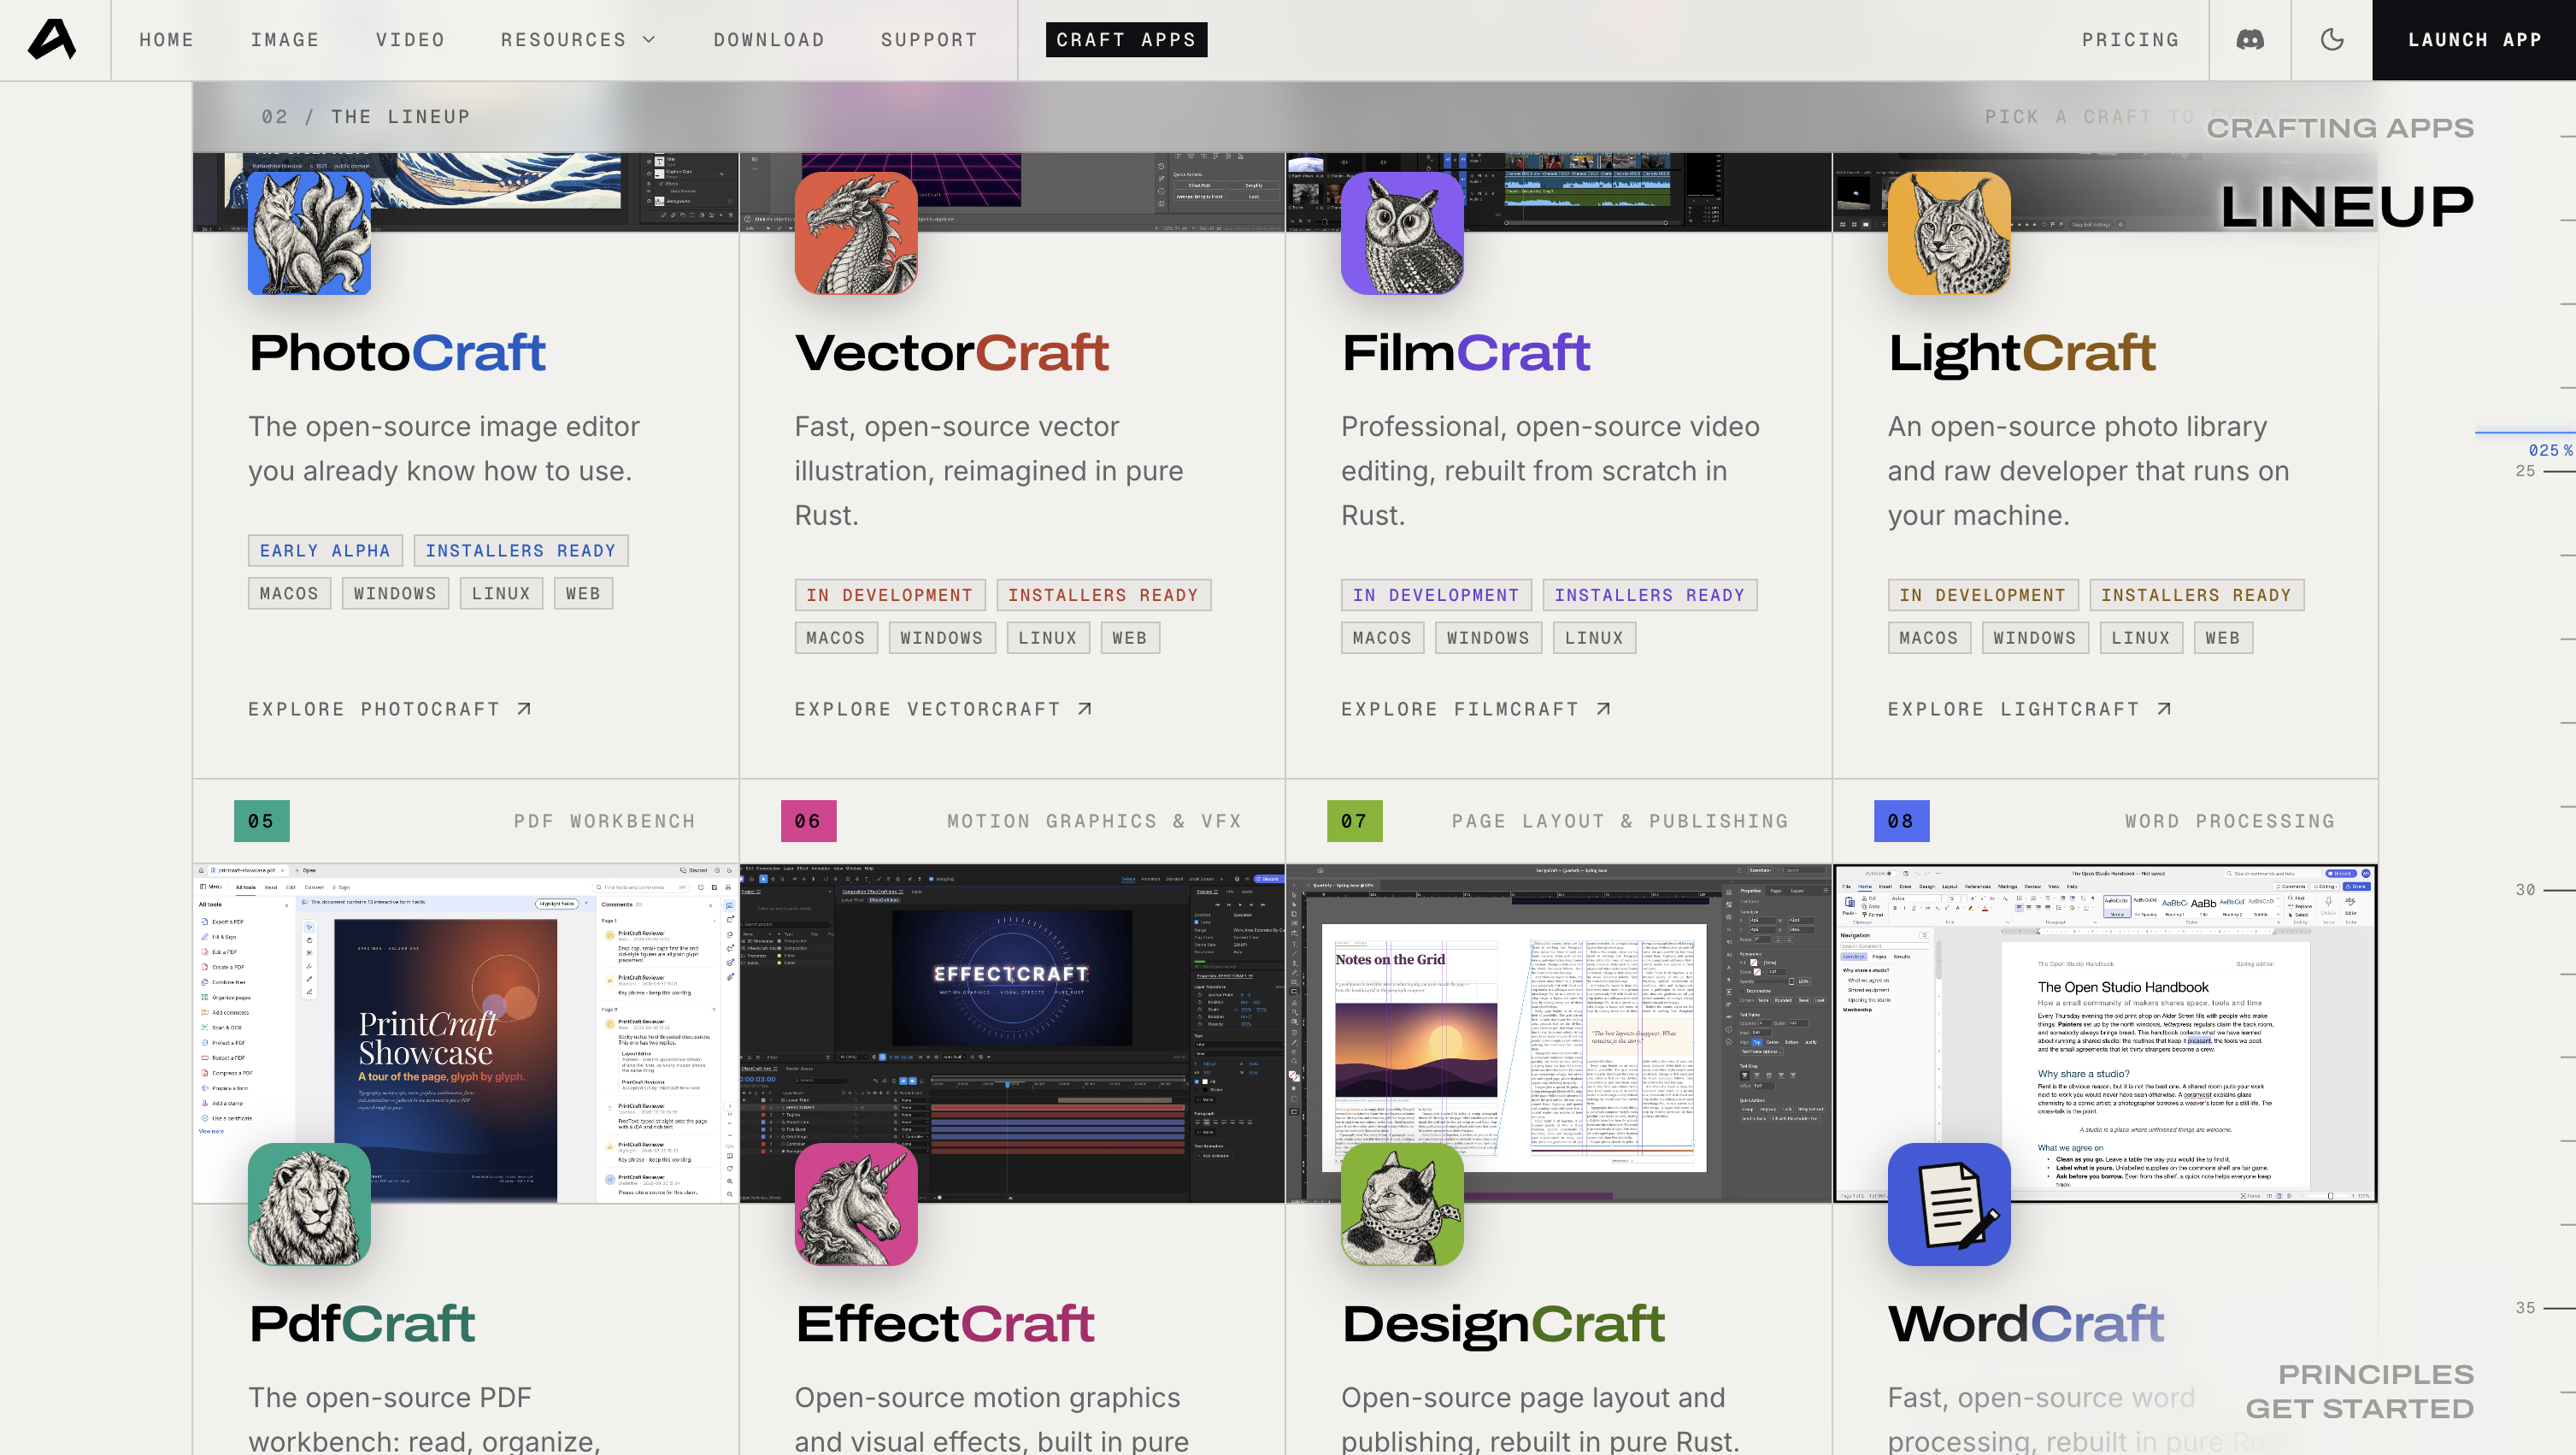Viewport: 2576px width, 1455px height.
Task: Follow the Explore FilmCraft link
Action: (x=1476, y=709)
